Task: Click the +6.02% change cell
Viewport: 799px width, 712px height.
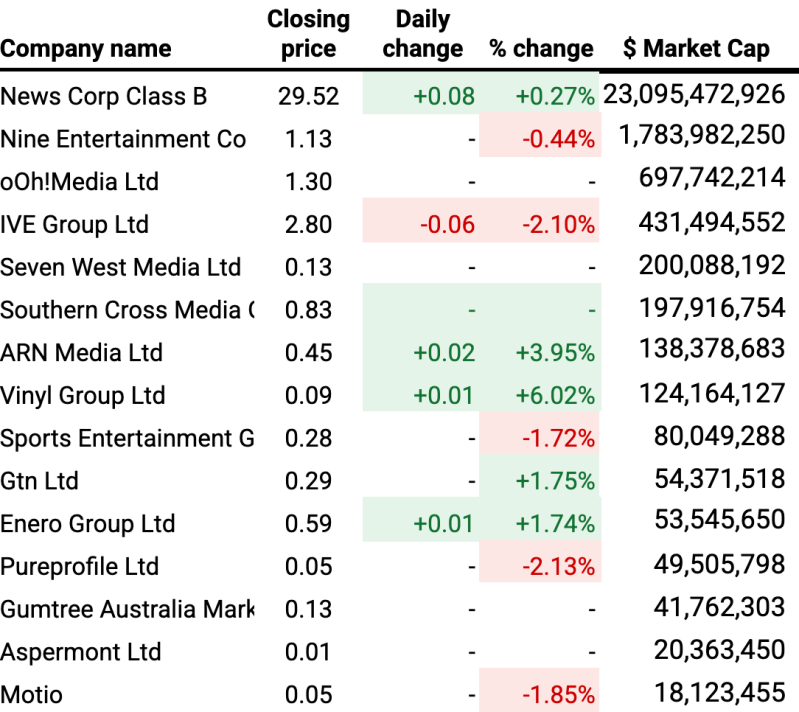Action: click(x=555, y=395)
